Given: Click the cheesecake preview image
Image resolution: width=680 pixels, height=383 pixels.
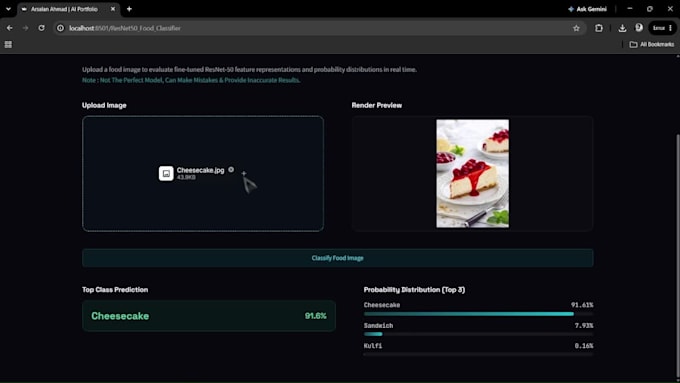Looking at the screenshot, I should click(473, 173).
